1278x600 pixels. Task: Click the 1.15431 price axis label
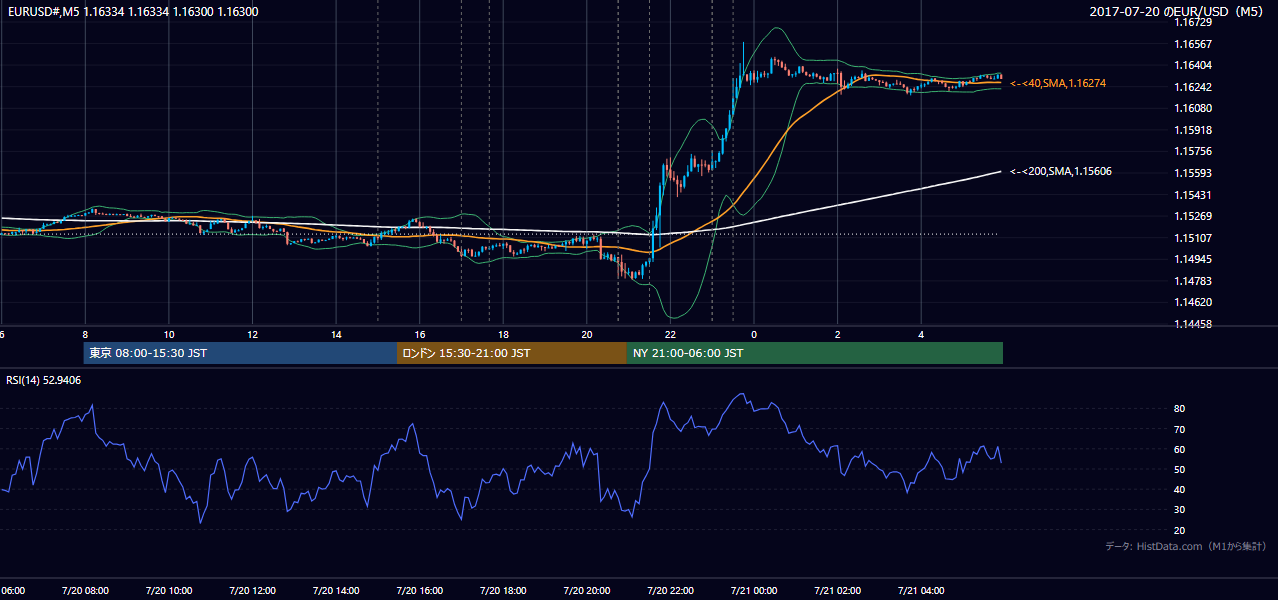coord(1195,195)
